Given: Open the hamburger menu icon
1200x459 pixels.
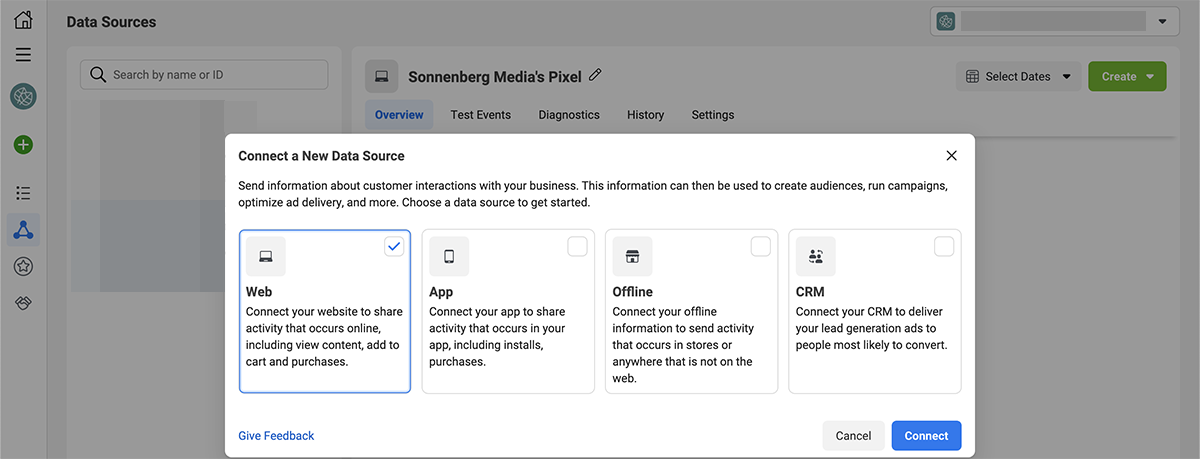Looking at the screenshot, I should point(23,55).
